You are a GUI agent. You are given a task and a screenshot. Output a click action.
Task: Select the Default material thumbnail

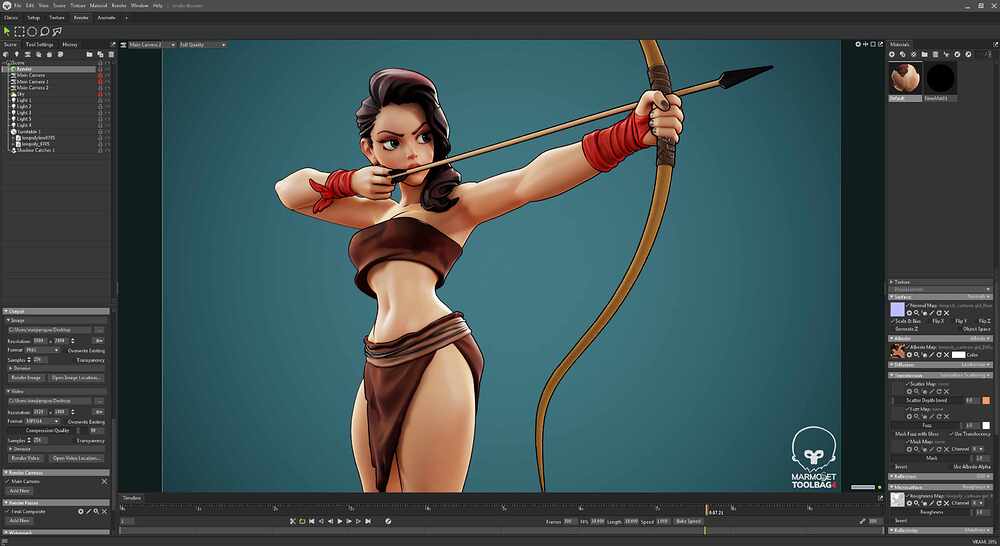click(905, 78)
